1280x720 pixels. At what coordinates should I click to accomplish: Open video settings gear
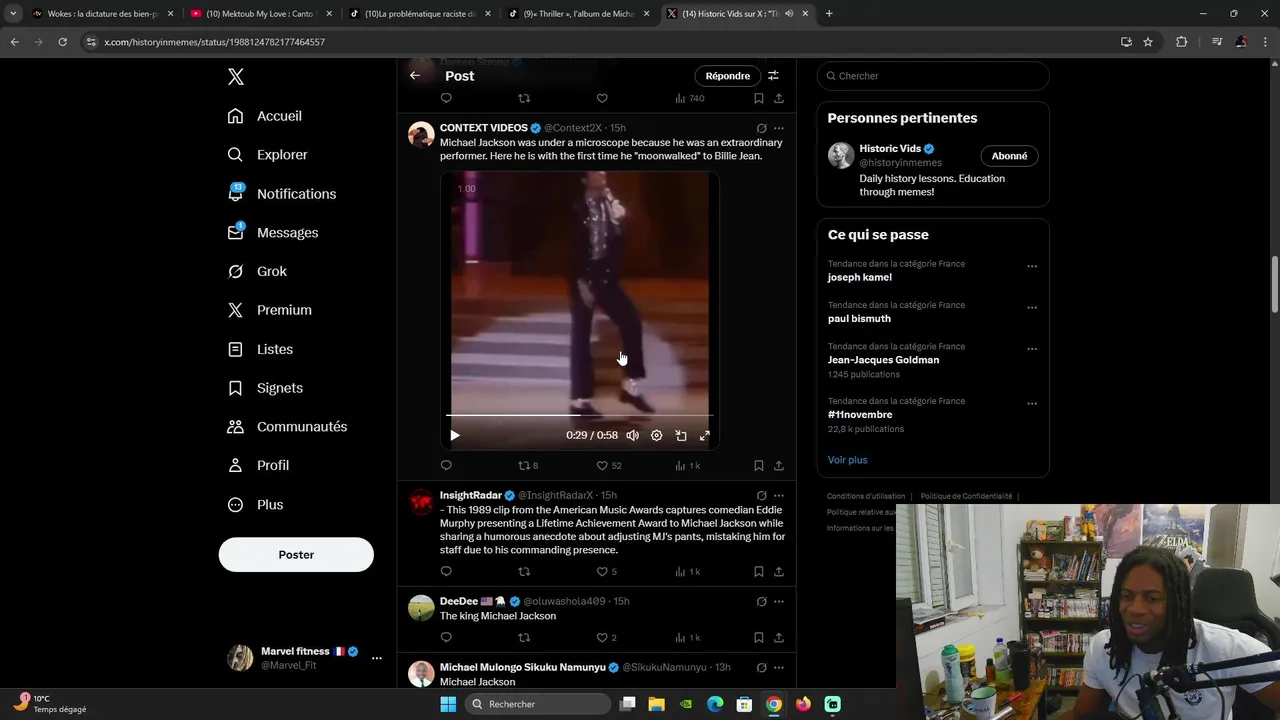pos(656,435)
